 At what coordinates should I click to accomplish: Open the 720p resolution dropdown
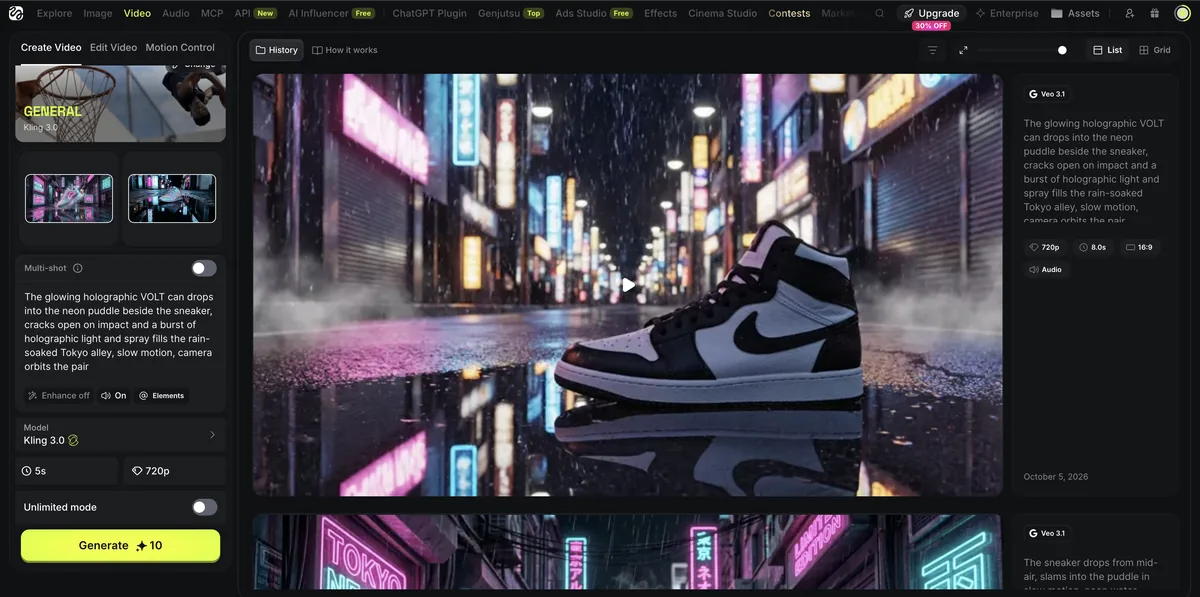coord(174,470)
